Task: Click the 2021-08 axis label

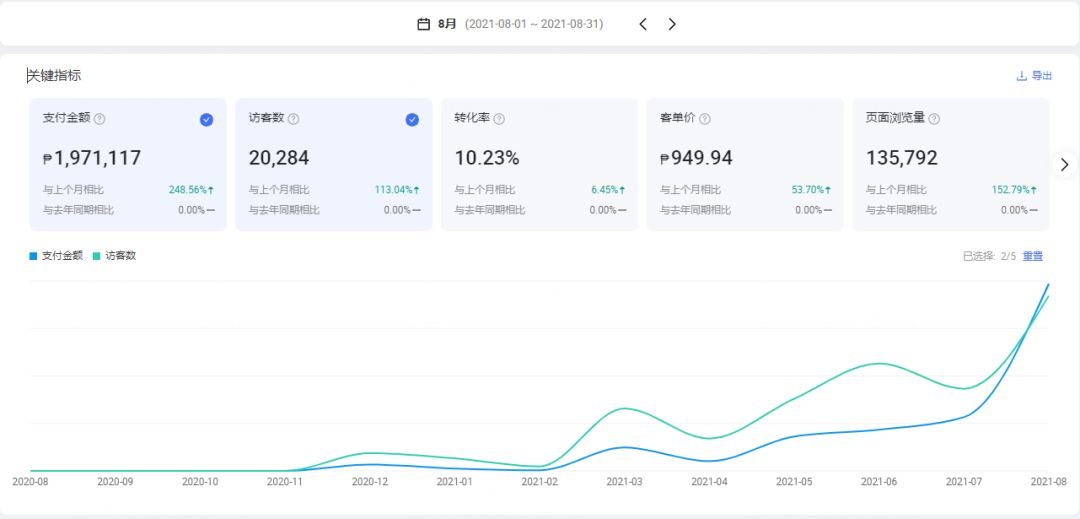Action: point(1049,482)
